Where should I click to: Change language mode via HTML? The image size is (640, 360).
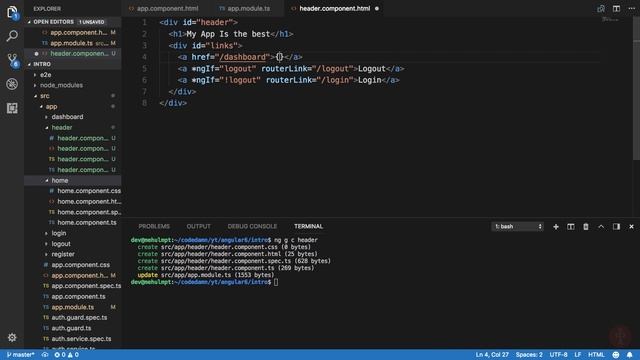596,355
